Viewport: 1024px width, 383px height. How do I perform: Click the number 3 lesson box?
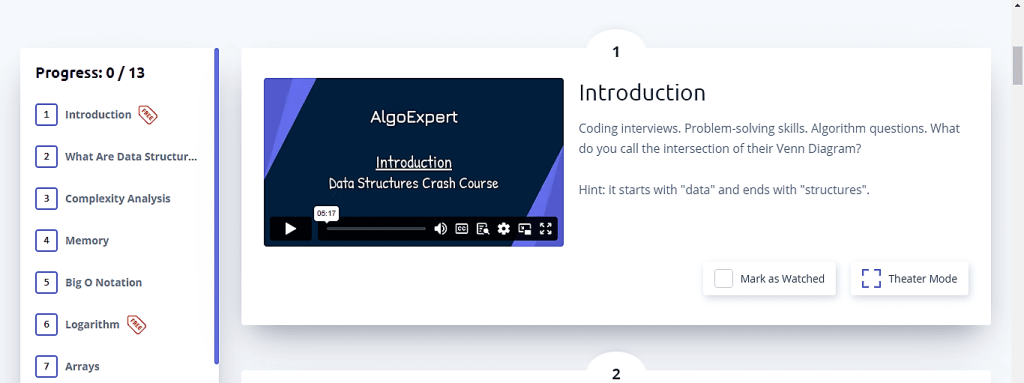click(46, 199)
